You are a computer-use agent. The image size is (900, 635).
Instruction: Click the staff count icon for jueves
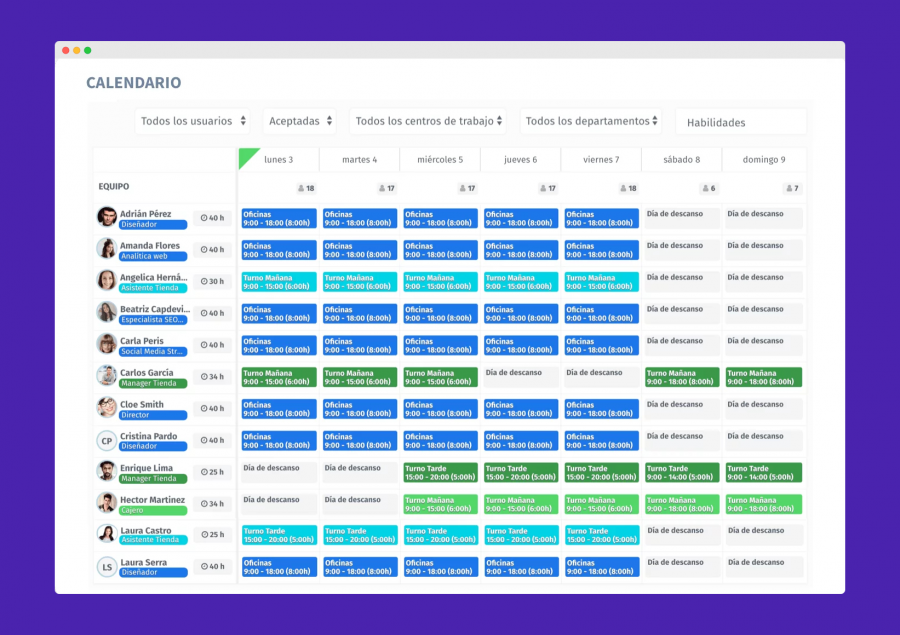click(543, 188)
